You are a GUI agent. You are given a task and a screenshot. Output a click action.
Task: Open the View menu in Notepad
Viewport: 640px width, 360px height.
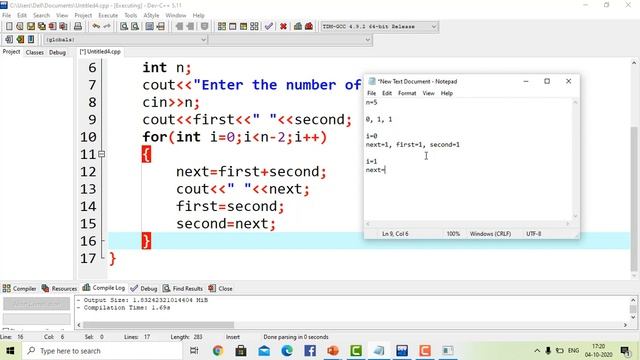click(428, 93)
